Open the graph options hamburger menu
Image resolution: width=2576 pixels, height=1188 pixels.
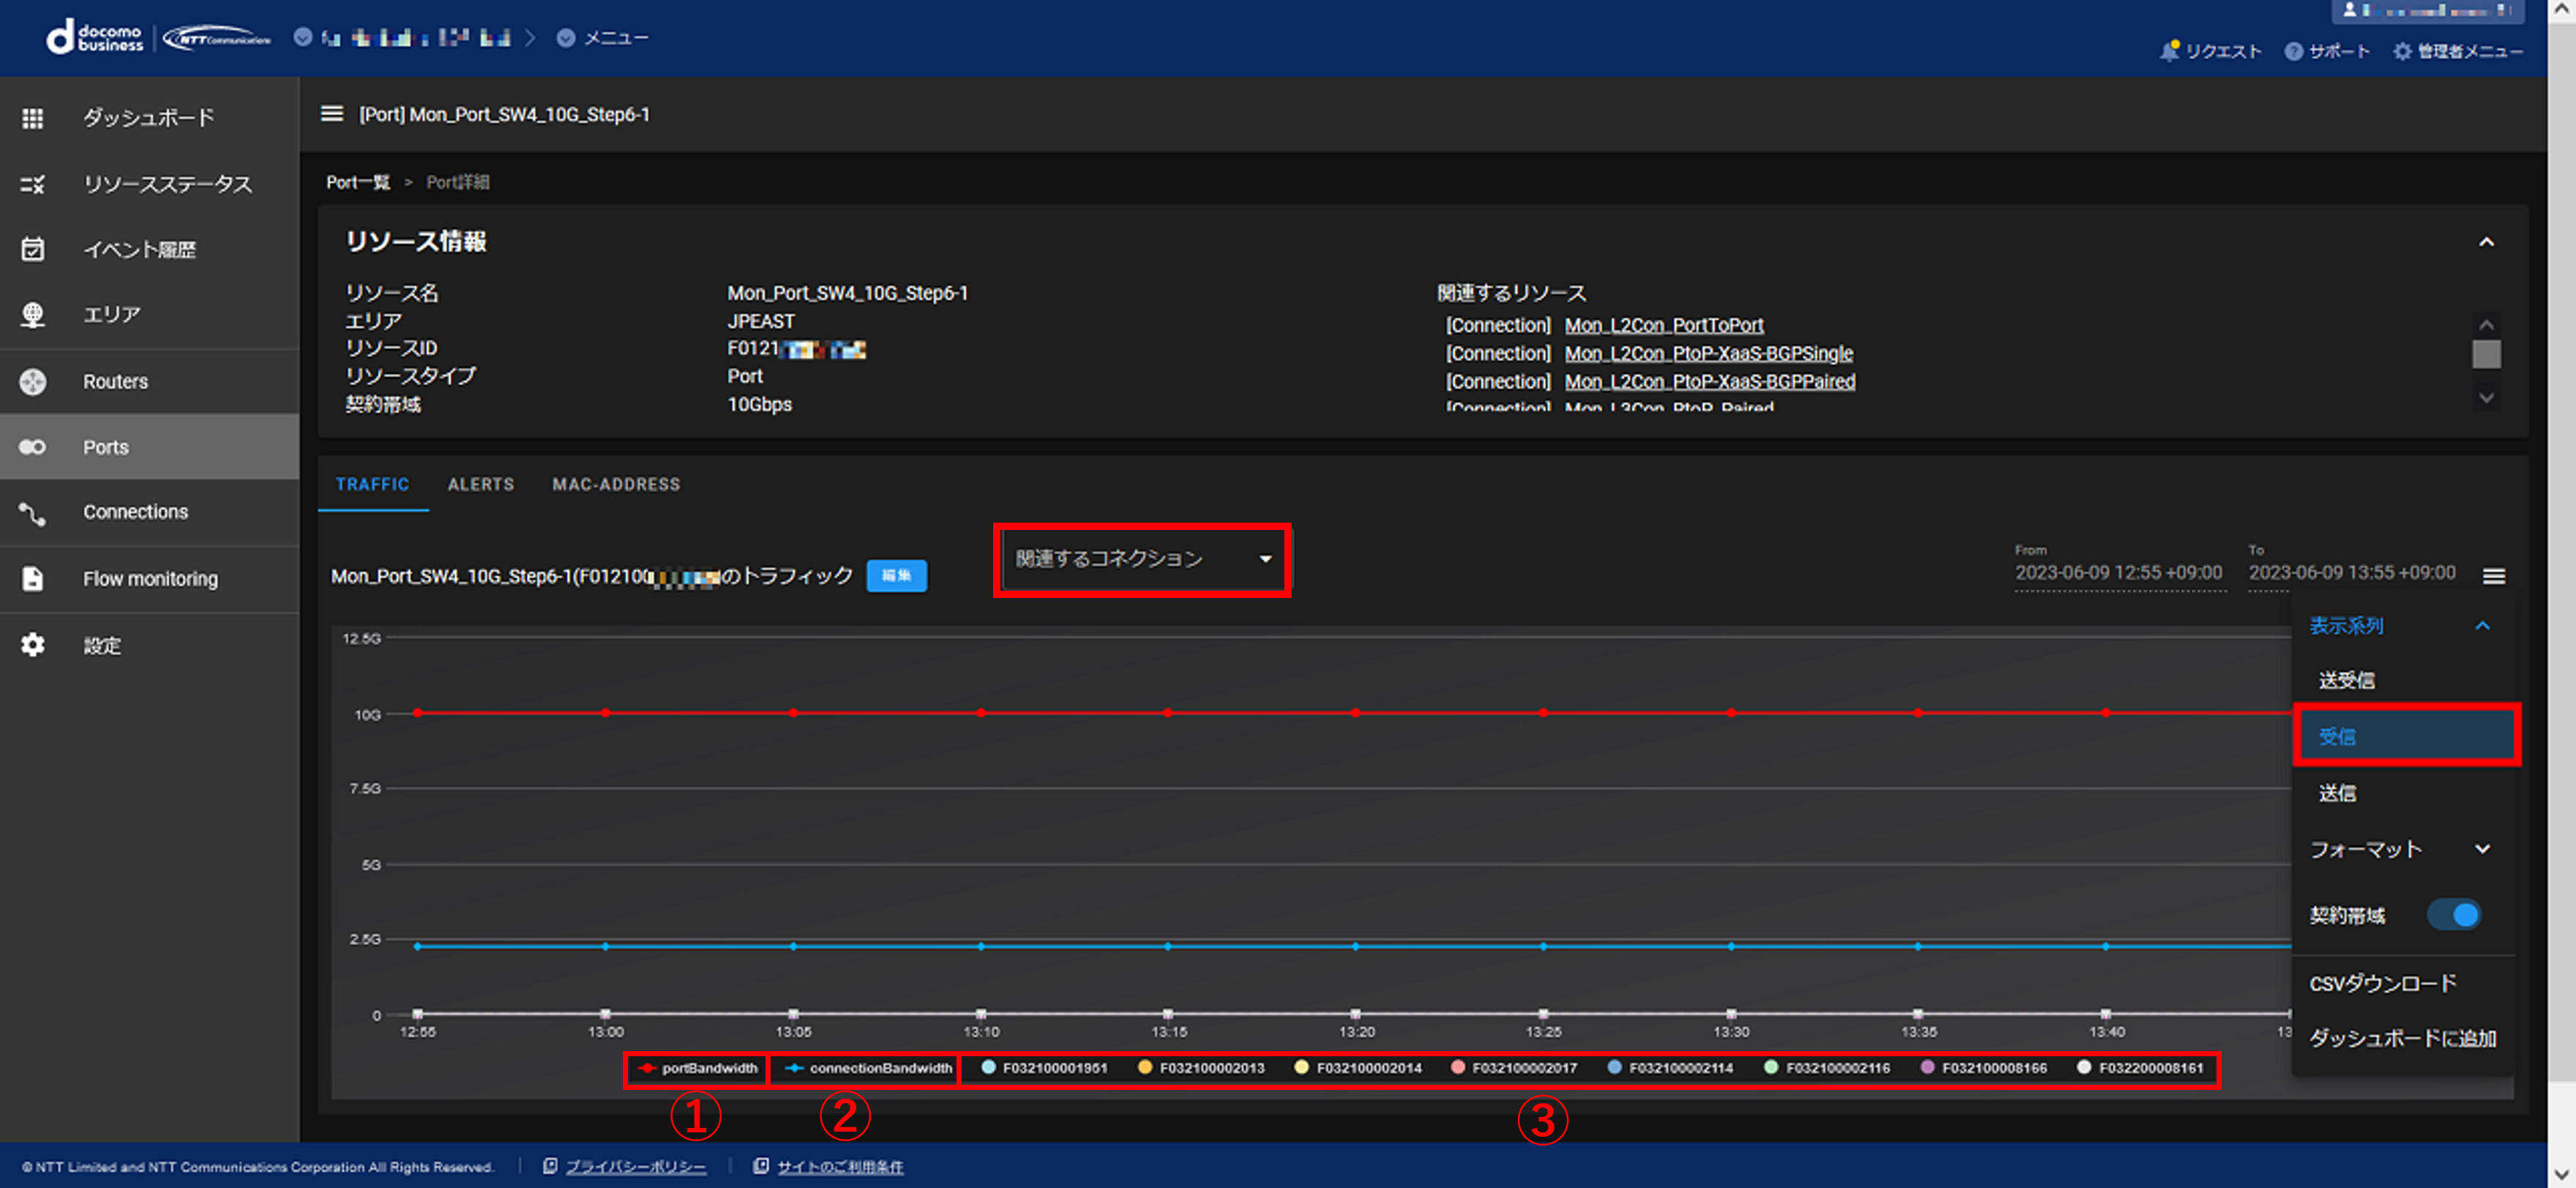point(2494,576)
